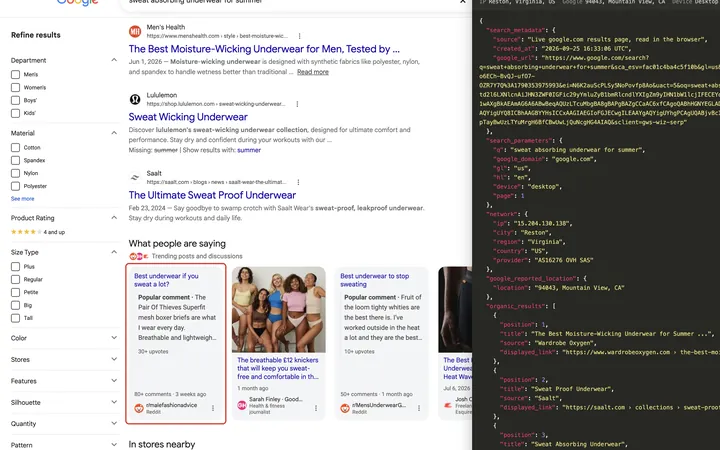720x450 pixels.
Task: Click "AS16276 OVH SAS" provider value
Action: (x=563, y=260)
